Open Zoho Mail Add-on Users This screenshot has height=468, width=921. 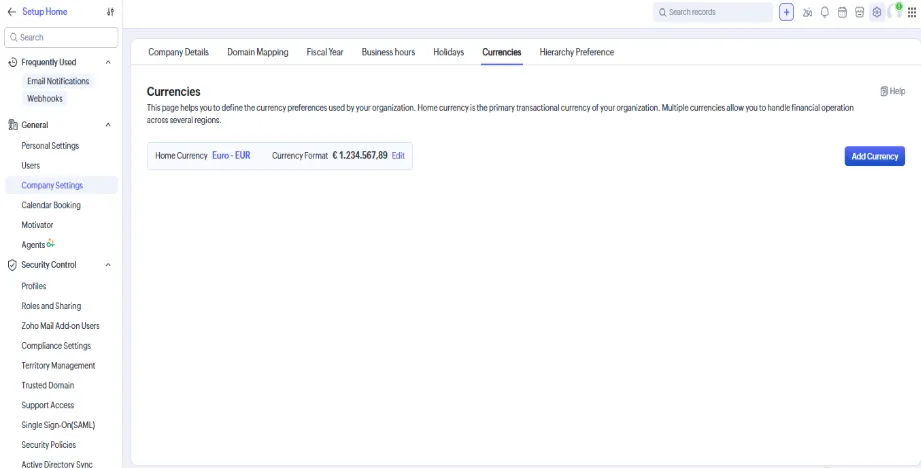click(x=60, y=326)
